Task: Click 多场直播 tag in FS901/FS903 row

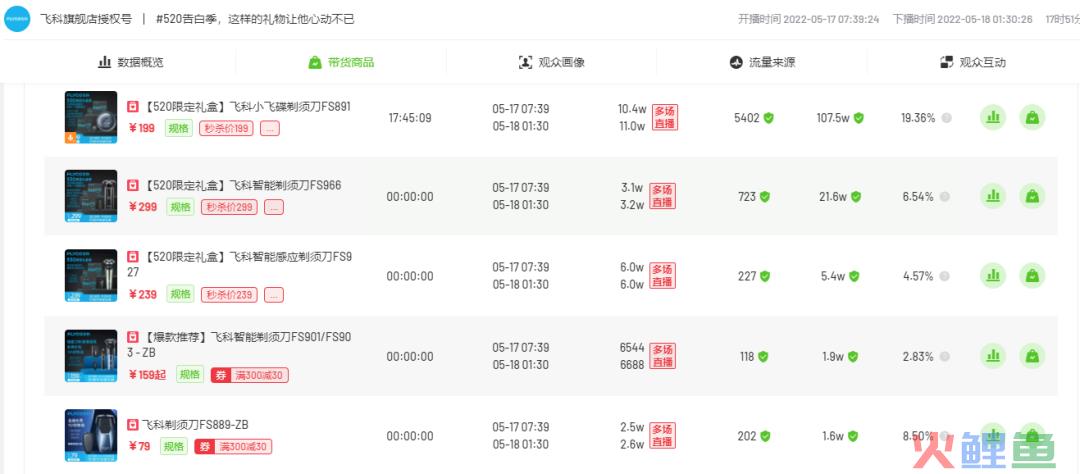Action: (x=663, y=356)
